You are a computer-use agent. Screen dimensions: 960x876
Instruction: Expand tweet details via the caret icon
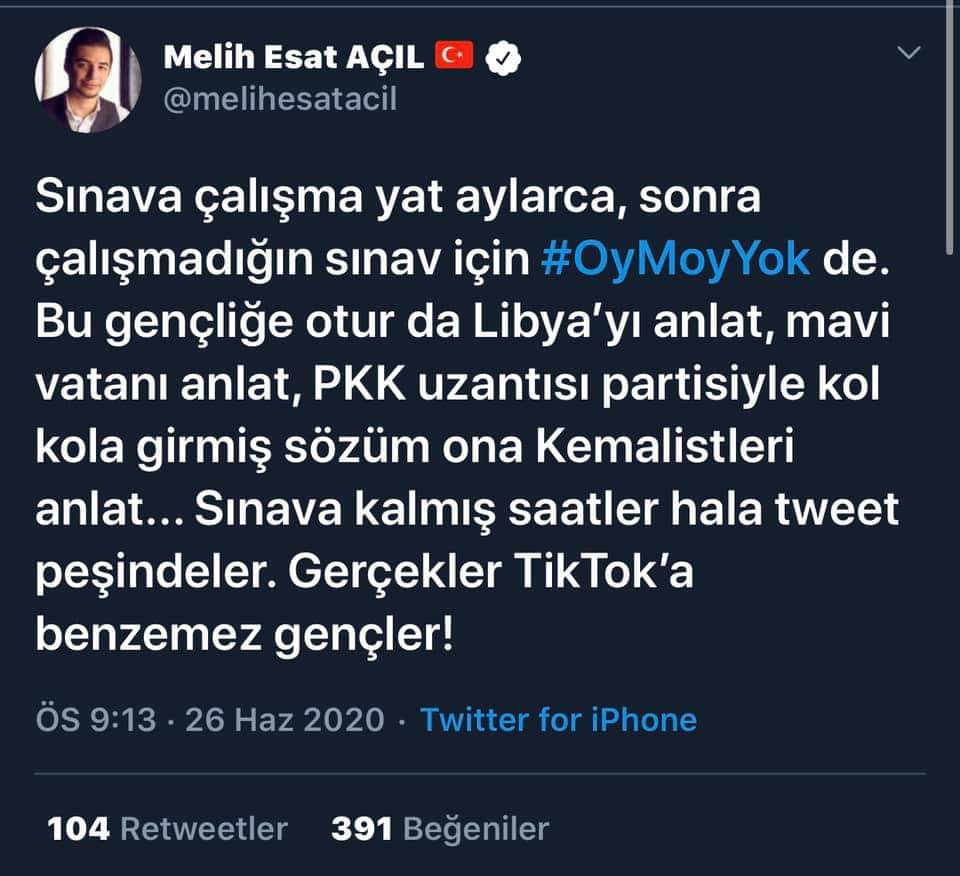point(908,49)
